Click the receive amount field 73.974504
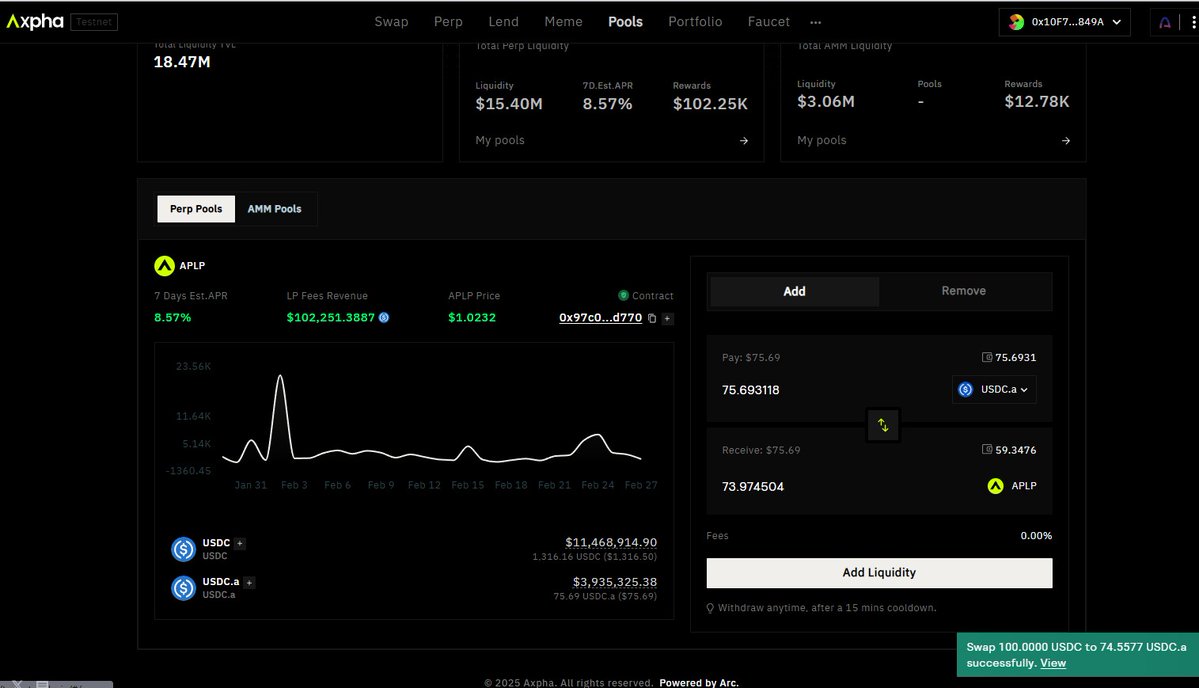1199x688 pixels. pos(753,487)
